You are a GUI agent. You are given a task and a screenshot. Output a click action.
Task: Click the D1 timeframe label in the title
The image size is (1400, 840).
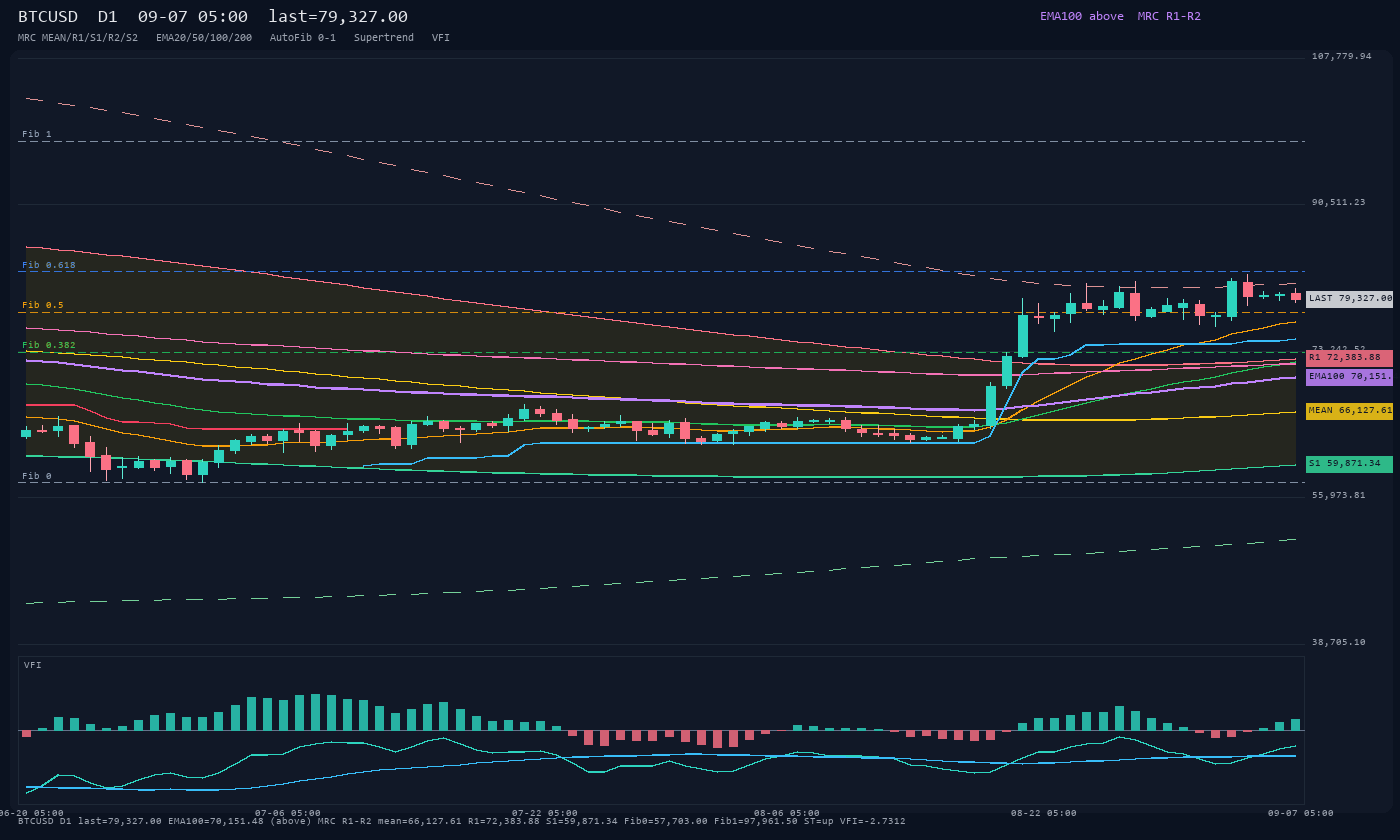pyautogui.click(x=108, y=17)
